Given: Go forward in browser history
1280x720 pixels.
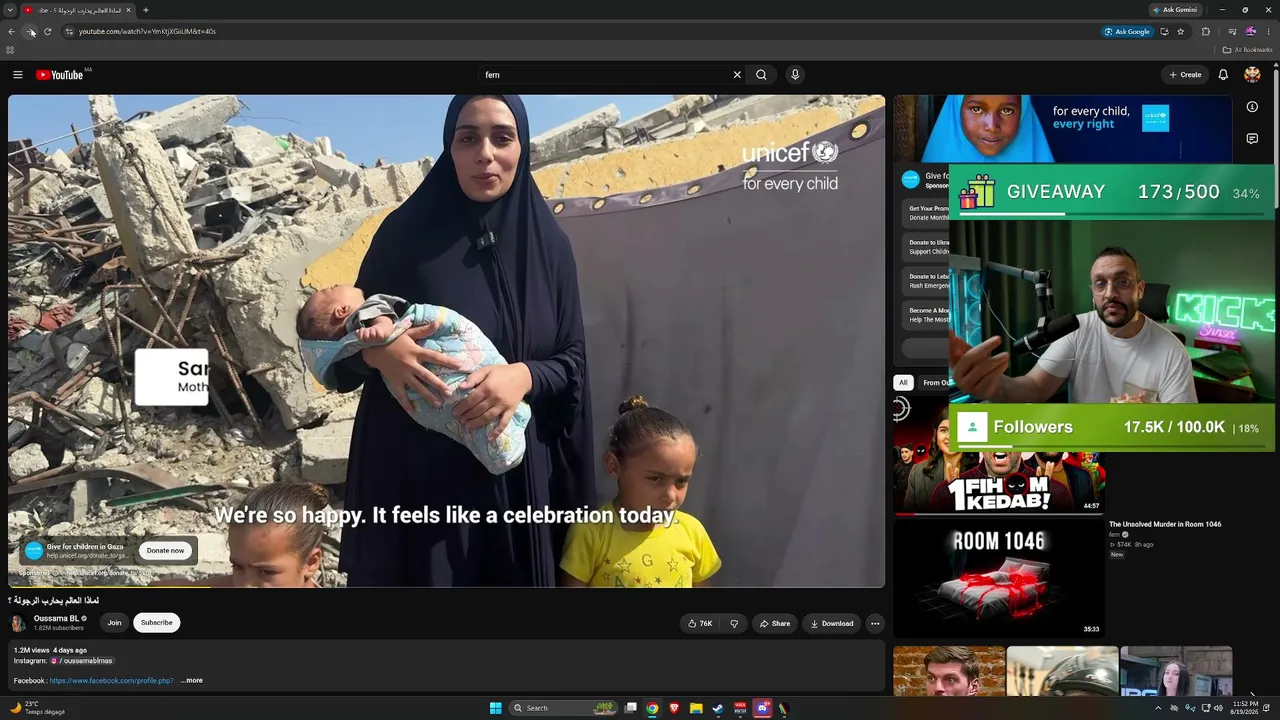Looking at the screenshot, I should (x=29, y=31).
